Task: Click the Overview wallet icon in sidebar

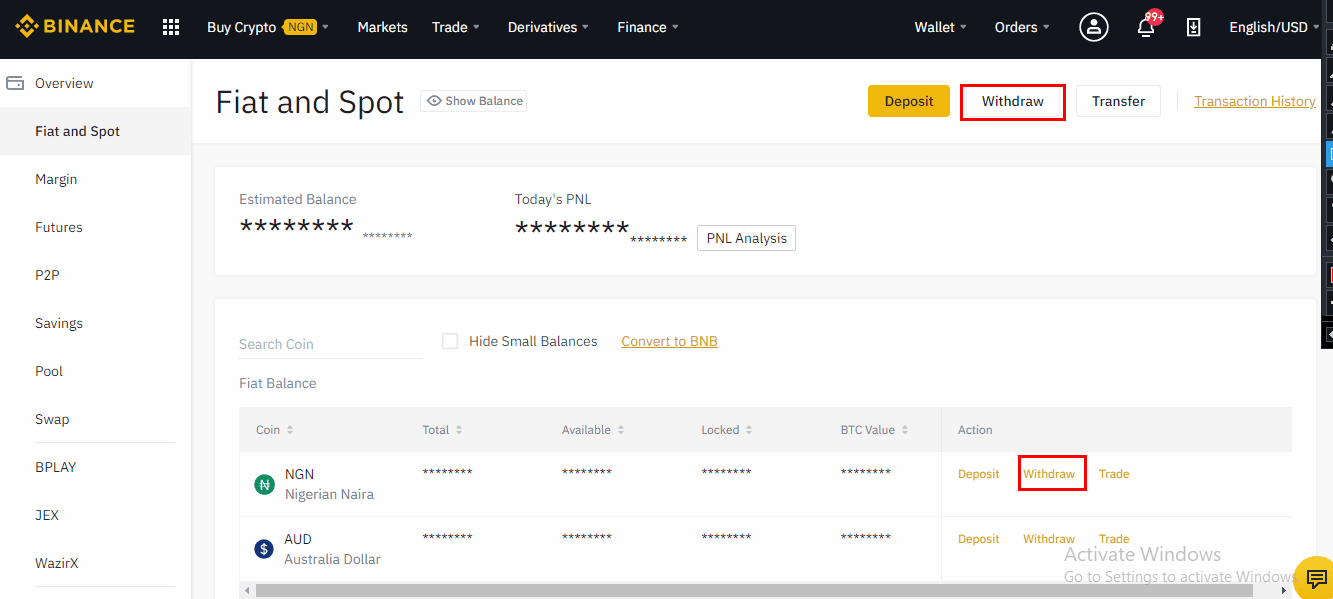Action: coord(15,83)
